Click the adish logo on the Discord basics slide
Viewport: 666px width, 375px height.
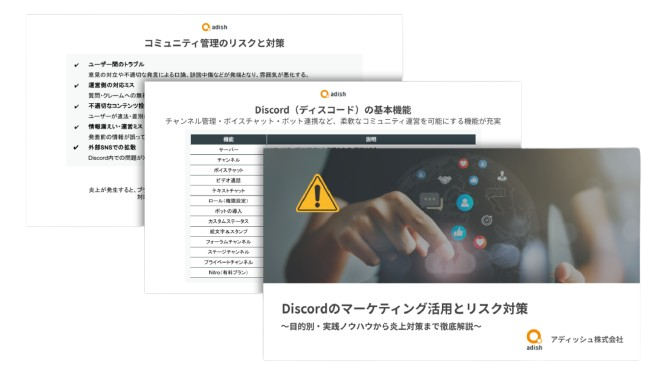(333, 94)
